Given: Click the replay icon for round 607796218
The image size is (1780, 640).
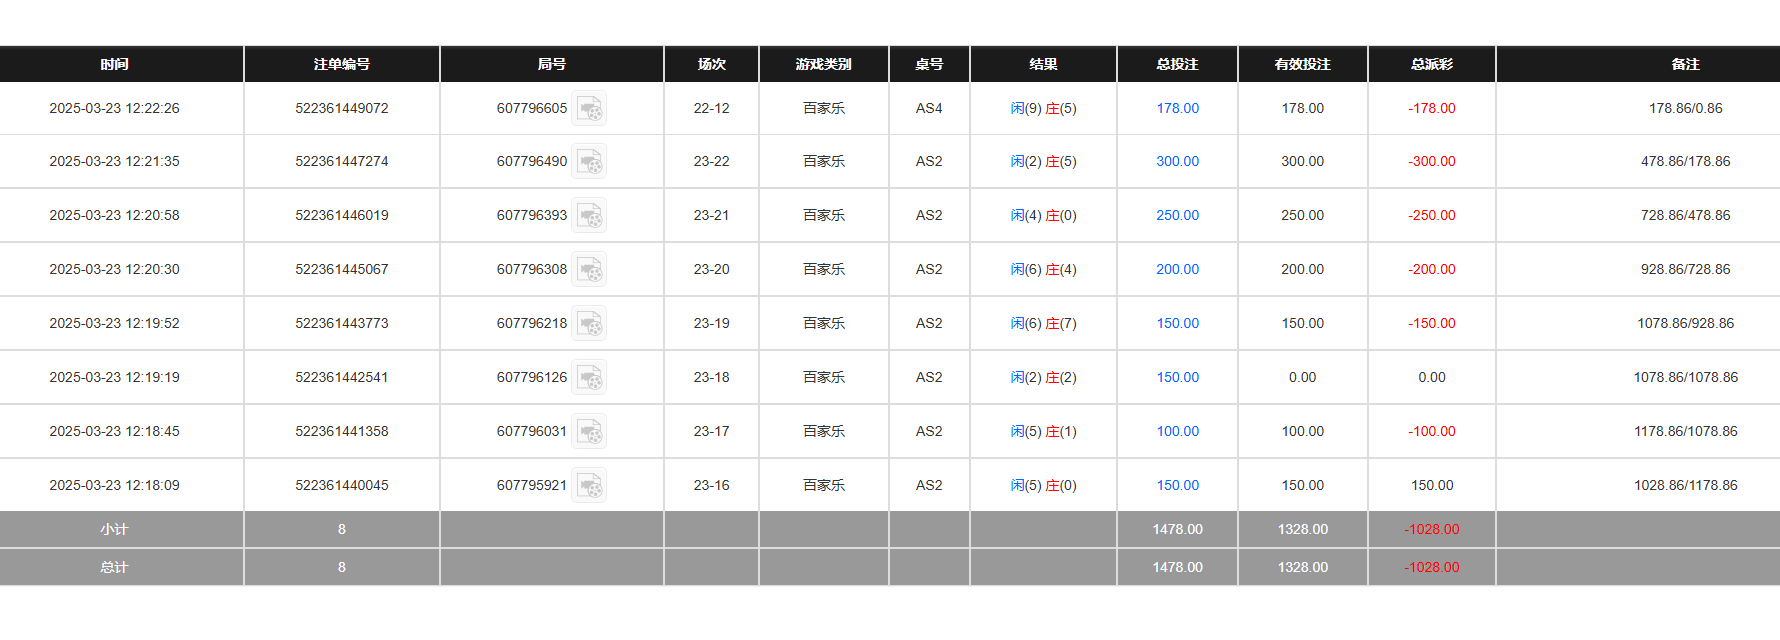Looking at the screenshot, I should tap(589, 323).
